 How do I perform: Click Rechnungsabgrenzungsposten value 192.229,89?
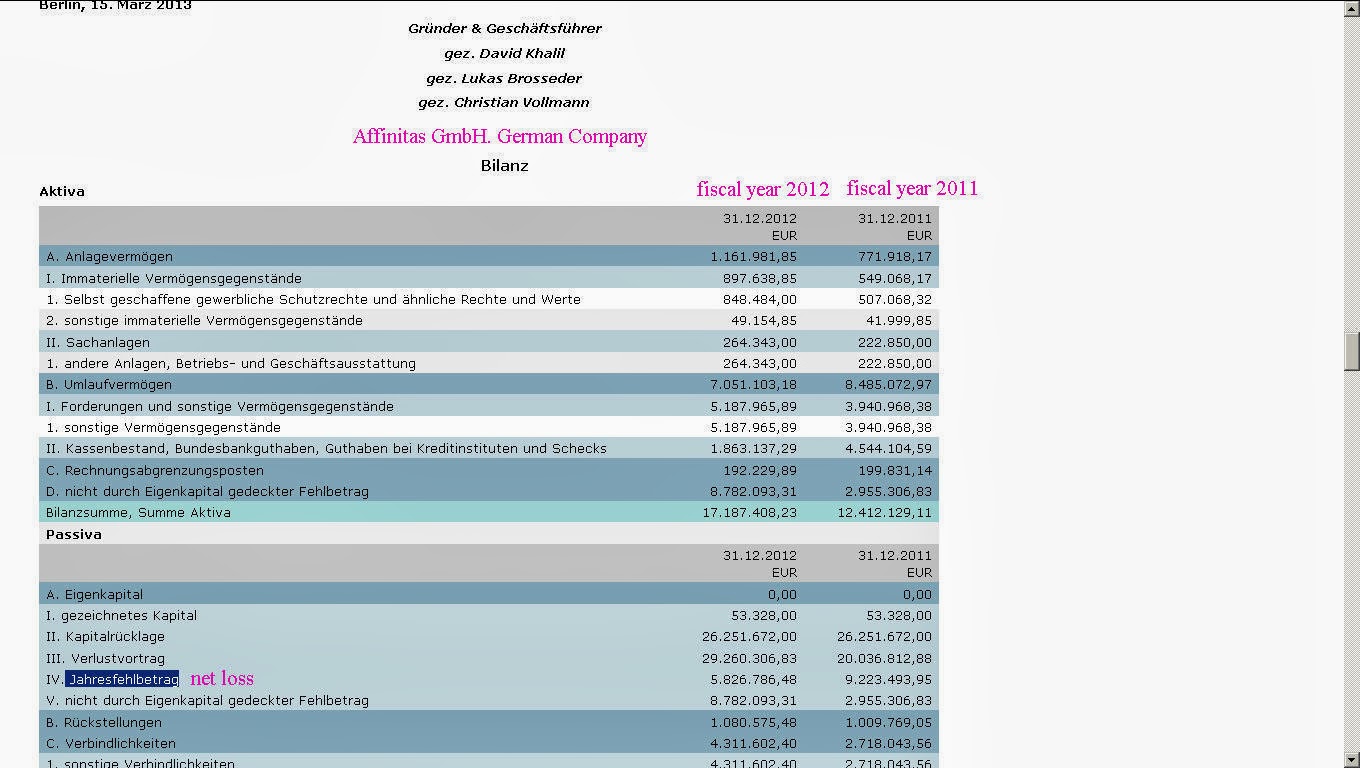pos(760,470)
